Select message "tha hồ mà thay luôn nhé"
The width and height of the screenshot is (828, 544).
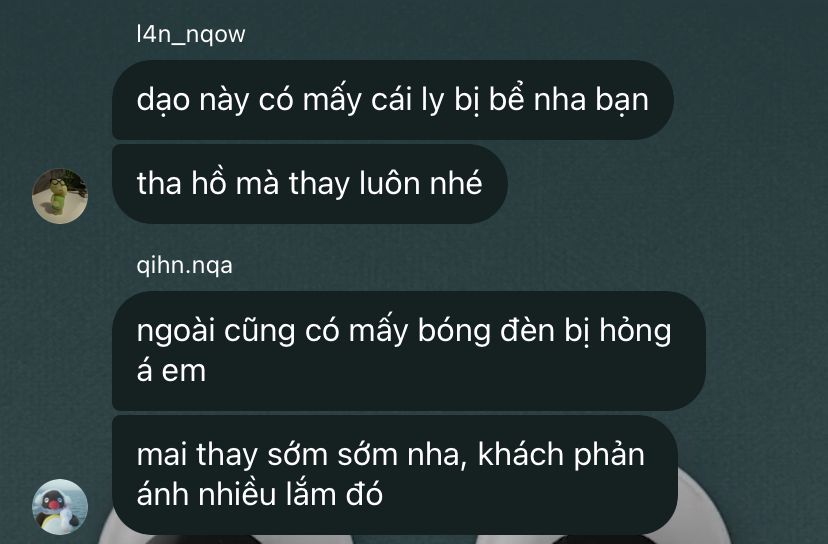coord(310,184)
